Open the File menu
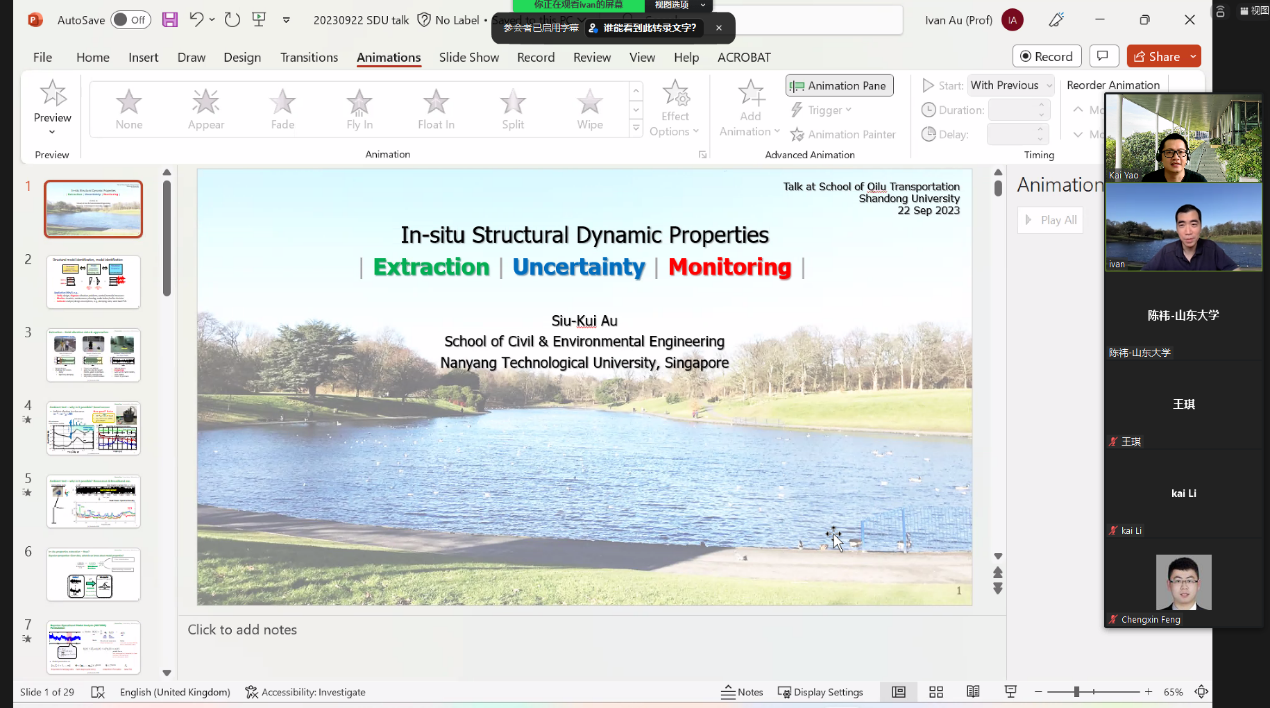The width and height of the screenshot is (1270, 708). coord(43,57)
